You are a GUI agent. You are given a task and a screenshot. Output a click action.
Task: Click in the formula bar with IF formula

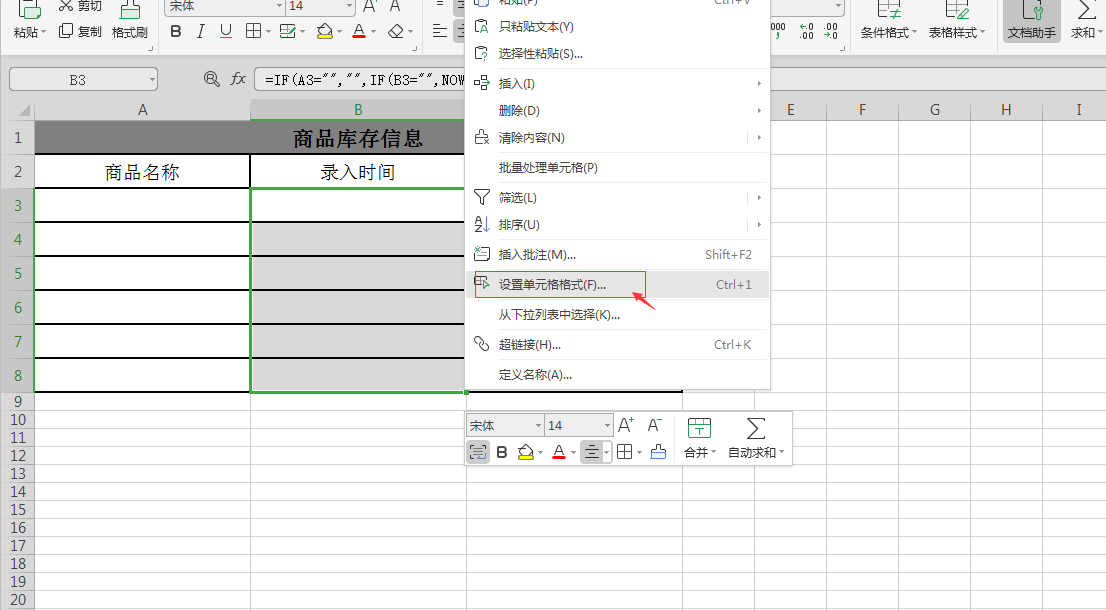(x=360, y=80)
